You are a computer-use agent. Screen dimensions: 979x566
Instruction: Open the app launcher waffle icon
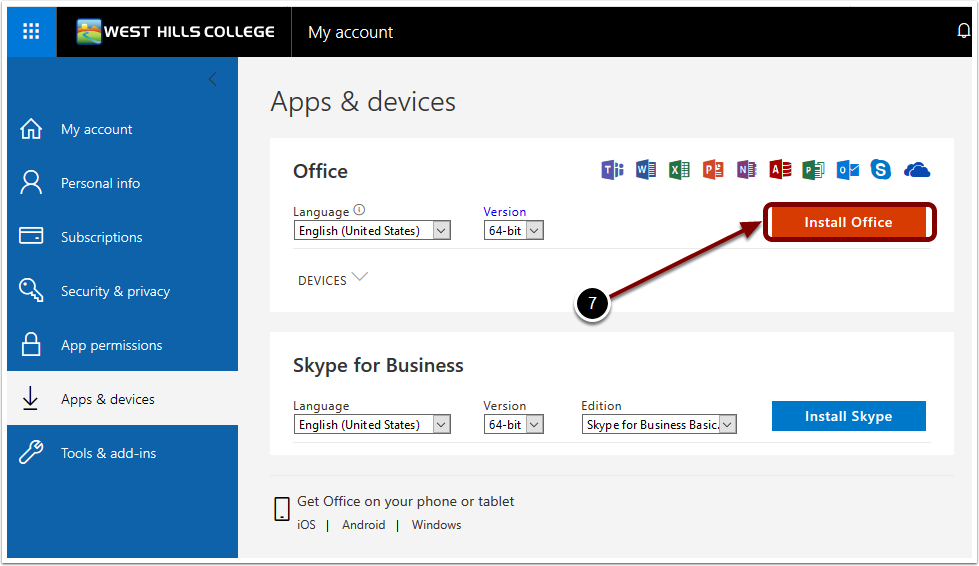pyautogui.click(x=31, y=31)
